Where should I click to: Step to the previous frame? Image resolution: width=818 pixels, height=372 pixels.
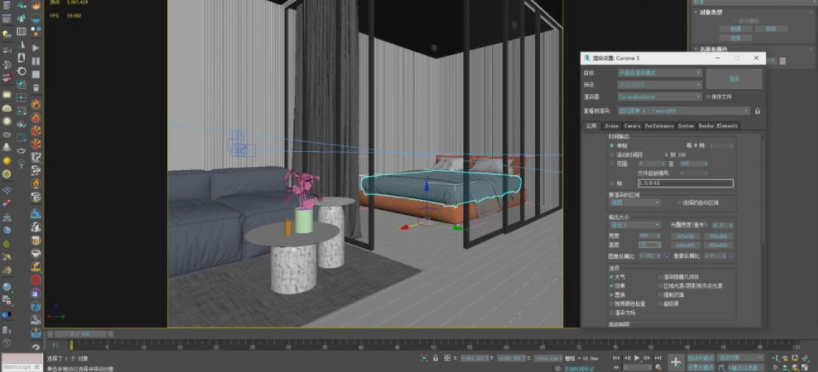tap(627, 358)
